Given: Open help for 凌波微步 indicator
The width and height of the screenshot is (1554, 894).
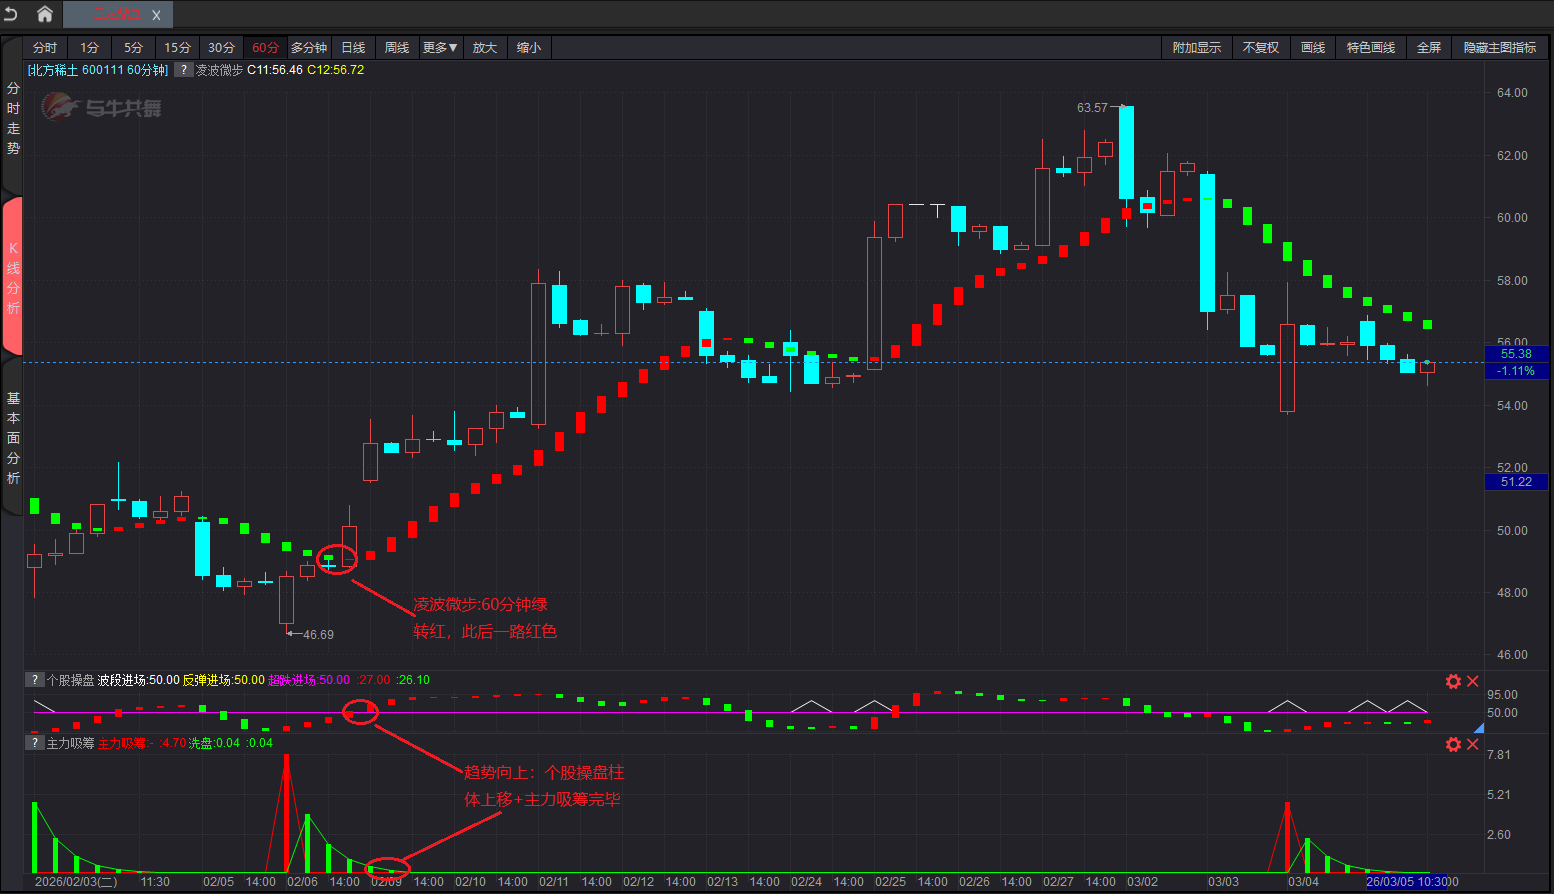Looking at the screenshot, I should pyautogui.click(x=183, y=70).
